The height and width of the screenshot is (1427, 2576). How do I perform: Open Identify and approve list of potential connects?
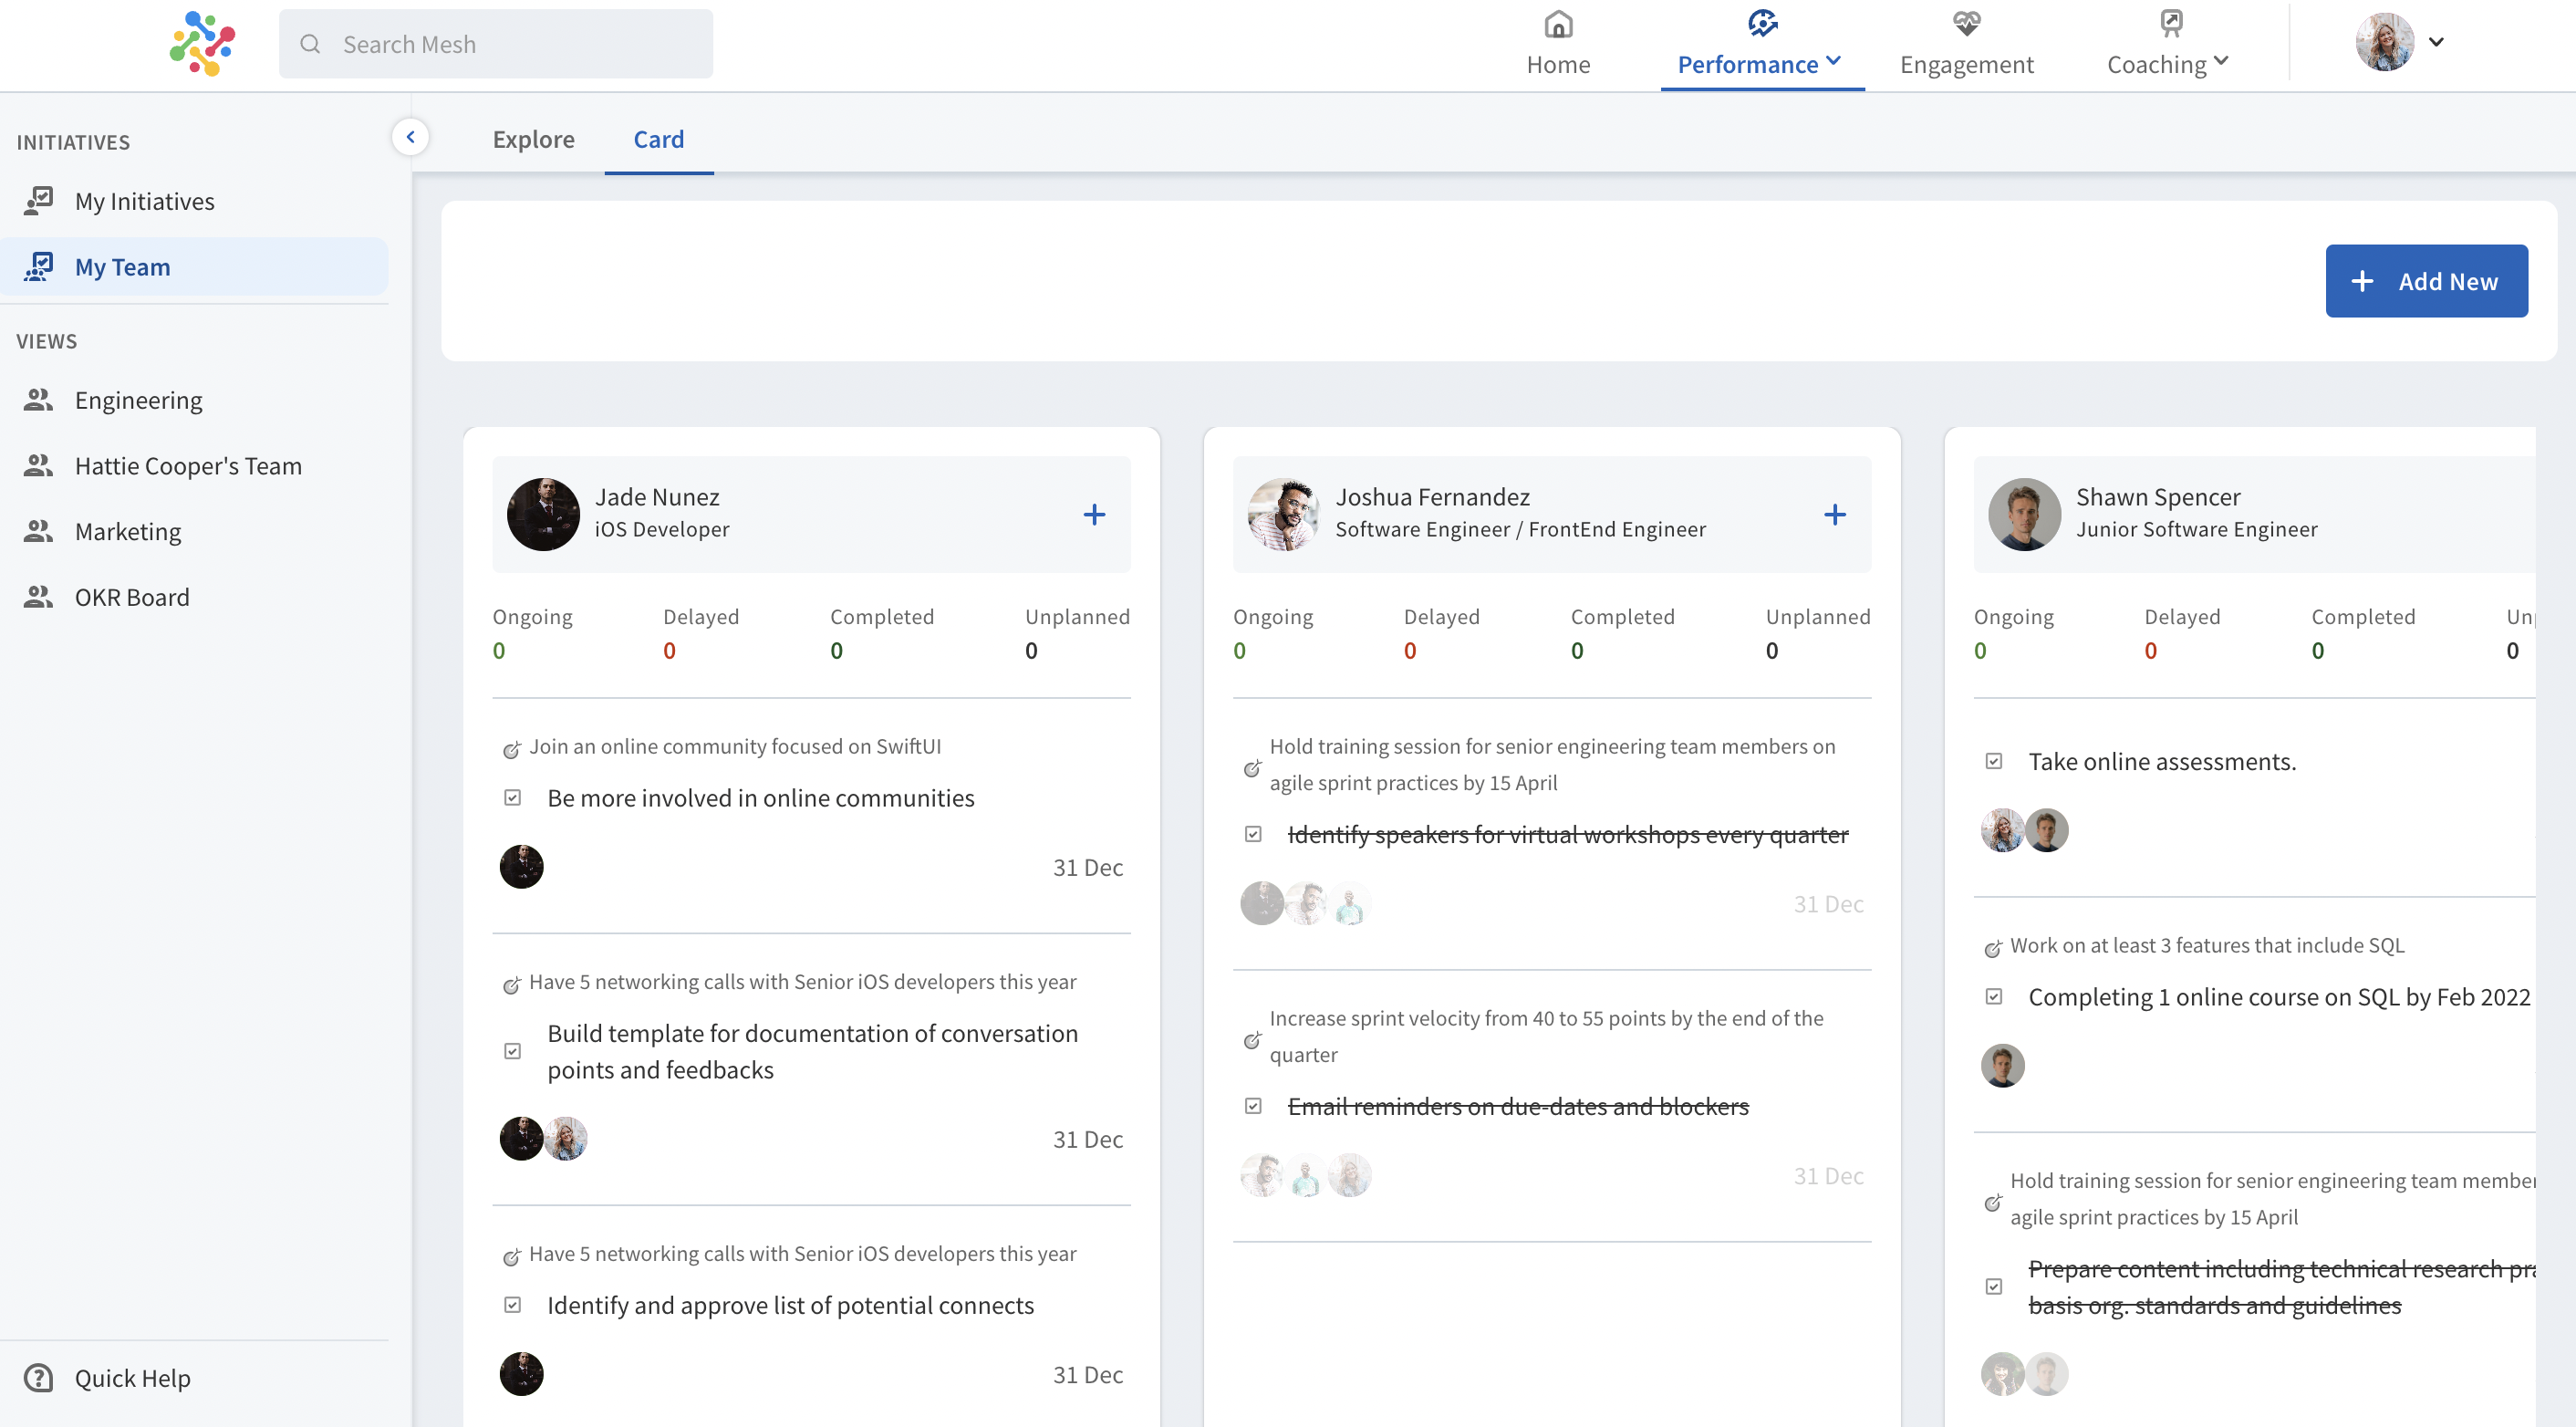790,1305
